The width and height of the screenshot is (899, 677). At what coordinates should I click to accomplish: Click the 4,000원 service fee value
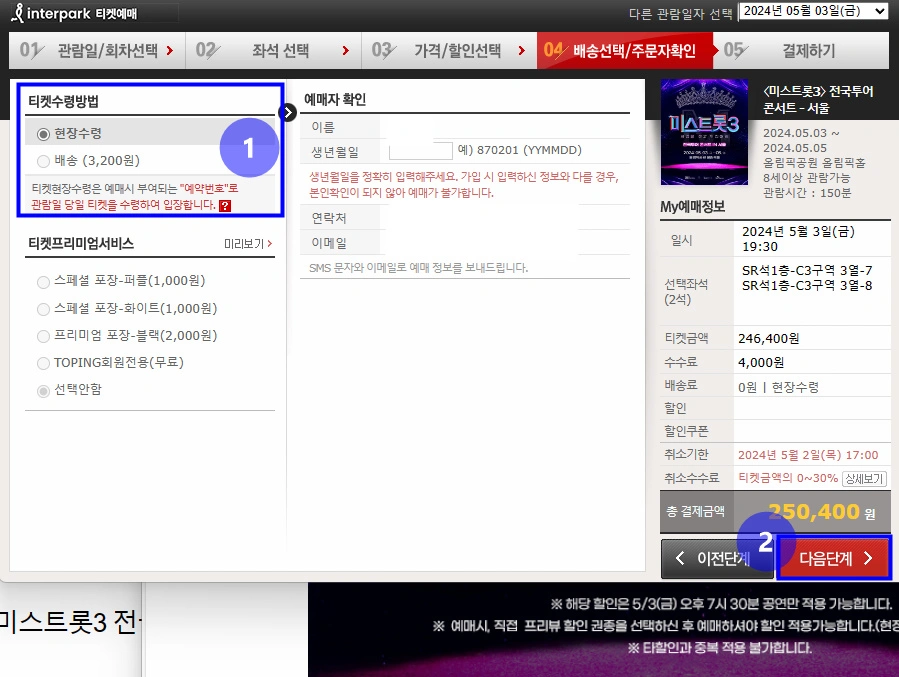[x=761, y=362]
